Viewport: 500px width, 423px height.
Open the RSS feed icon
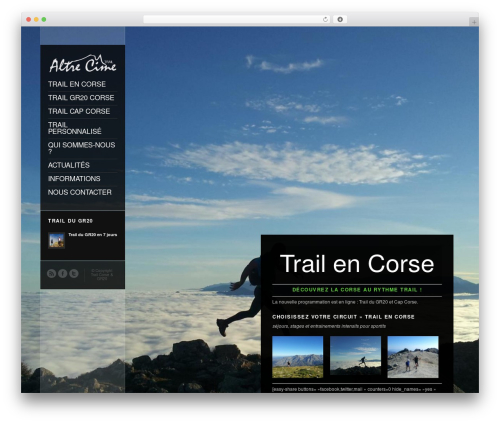click(x=51, y=273)
